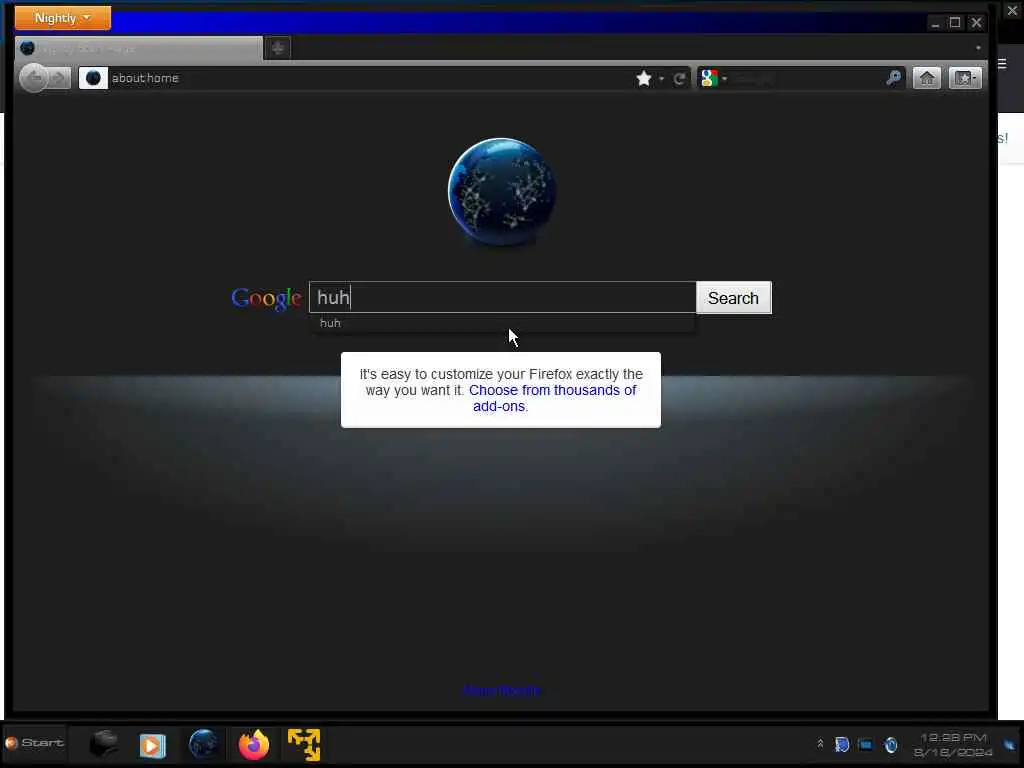Open a new tab with the plus button
1024x768 pixels.
278,48
